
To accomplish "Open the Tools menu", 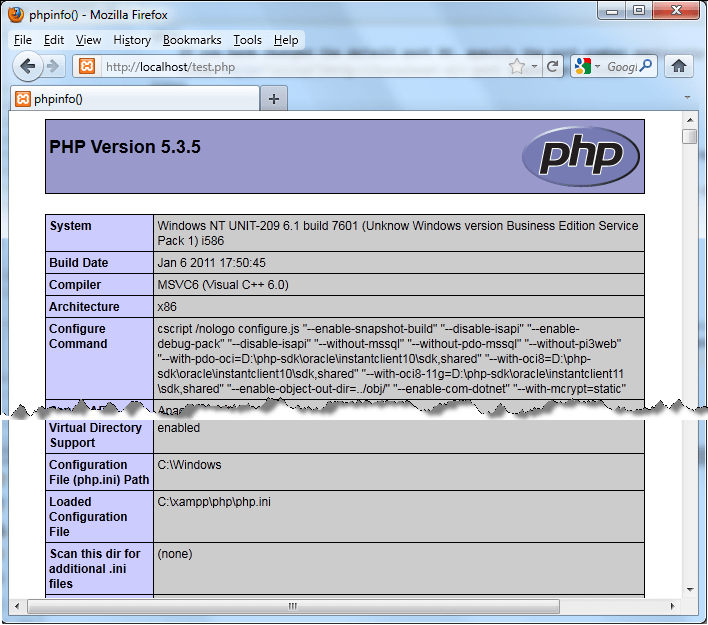I will 247,40.
